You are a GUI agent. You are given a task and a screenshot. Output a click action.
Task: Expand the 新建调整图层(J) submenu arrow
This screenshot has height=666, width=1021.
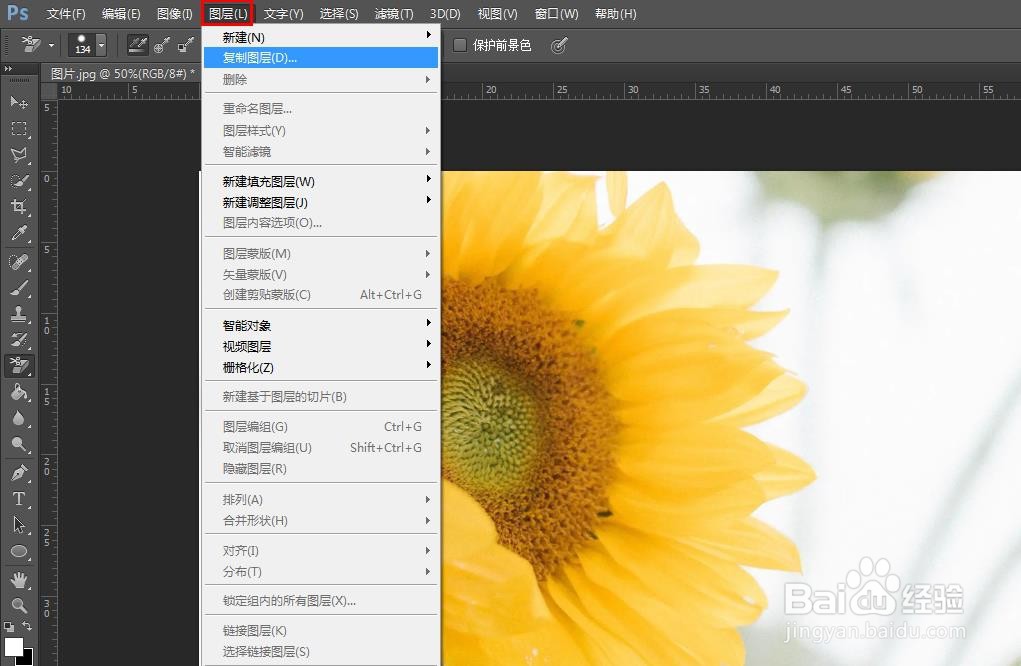tap(428, 199)
